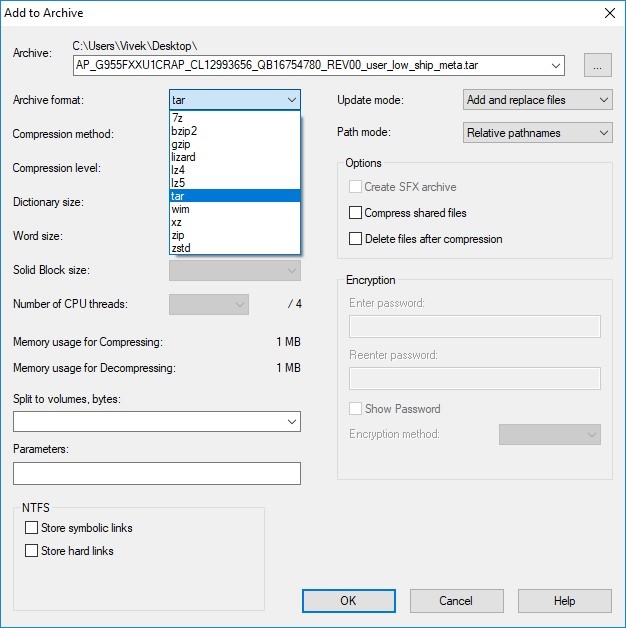Open the Update mode dropdown

pos(538,100)
